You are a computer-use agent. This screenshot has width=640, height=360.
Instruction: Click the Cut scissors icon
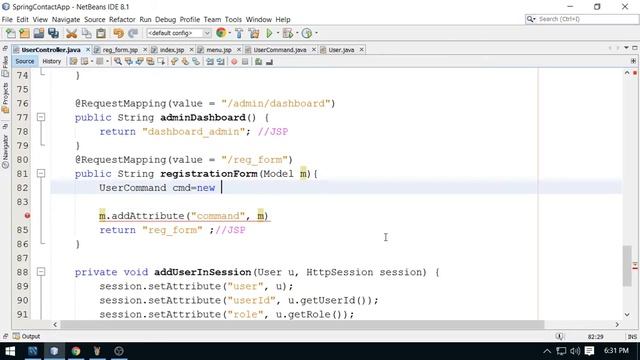pyautogui.click(x=71, y=33)
